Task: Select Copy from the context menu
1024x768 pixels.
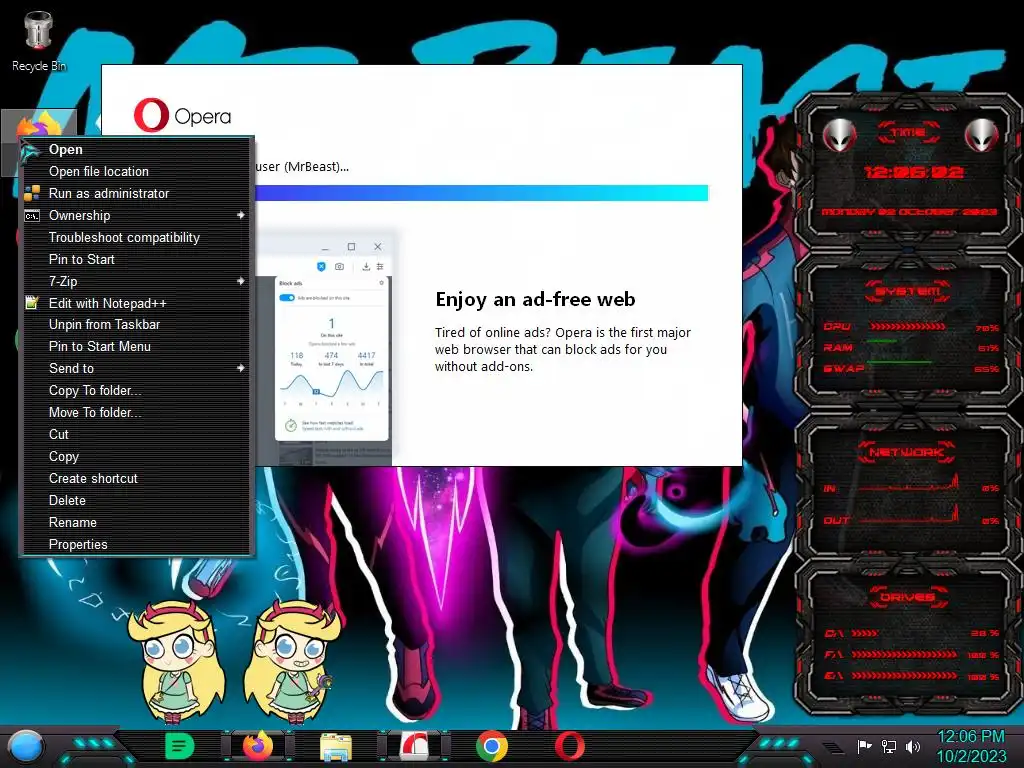Action: (x=136, y=456)
